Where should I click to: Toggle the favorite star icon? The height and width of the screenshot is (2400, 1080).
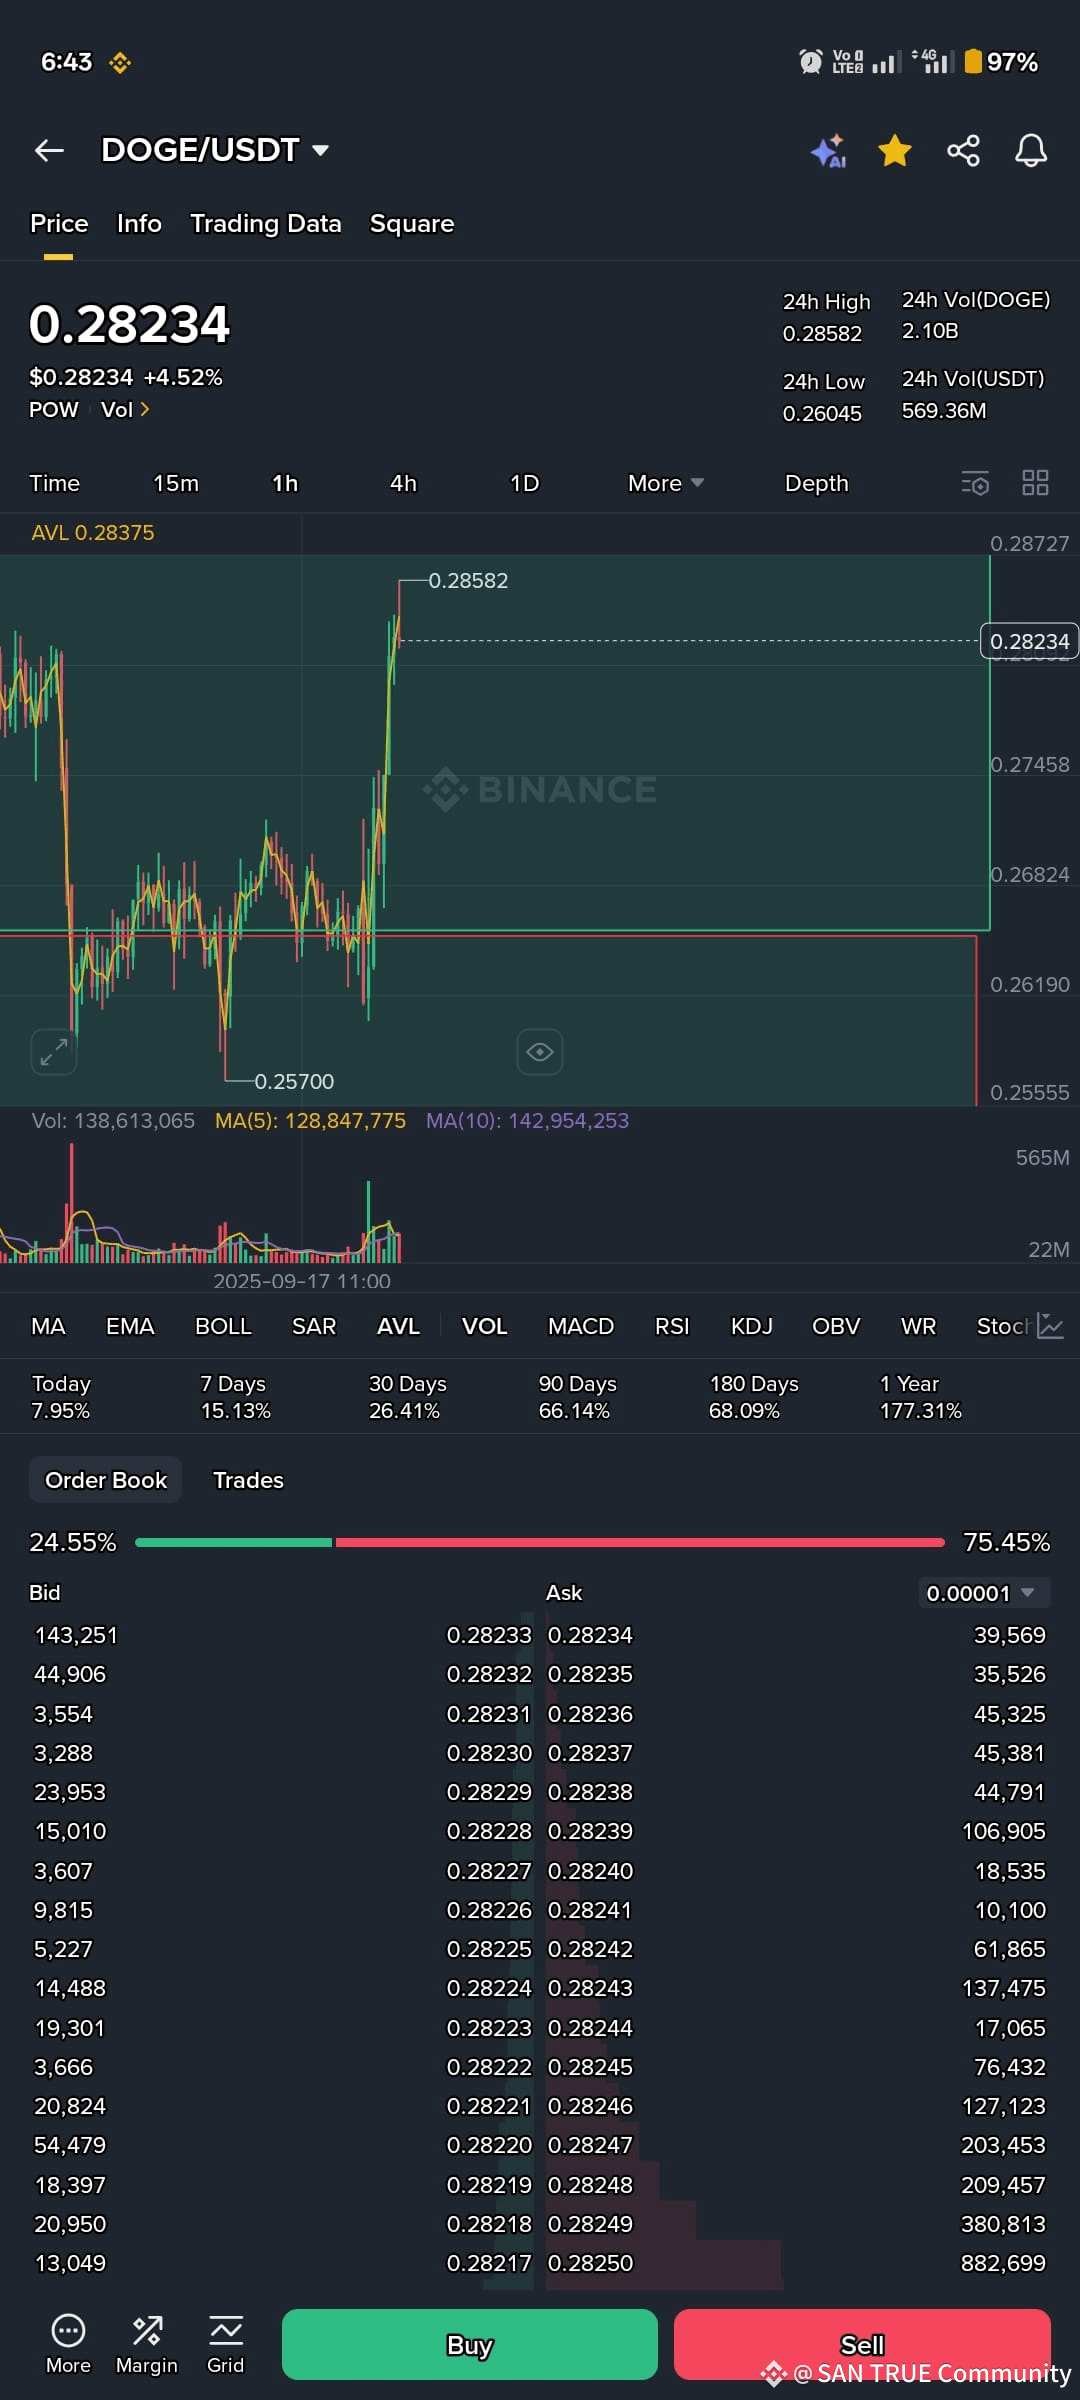895,150
